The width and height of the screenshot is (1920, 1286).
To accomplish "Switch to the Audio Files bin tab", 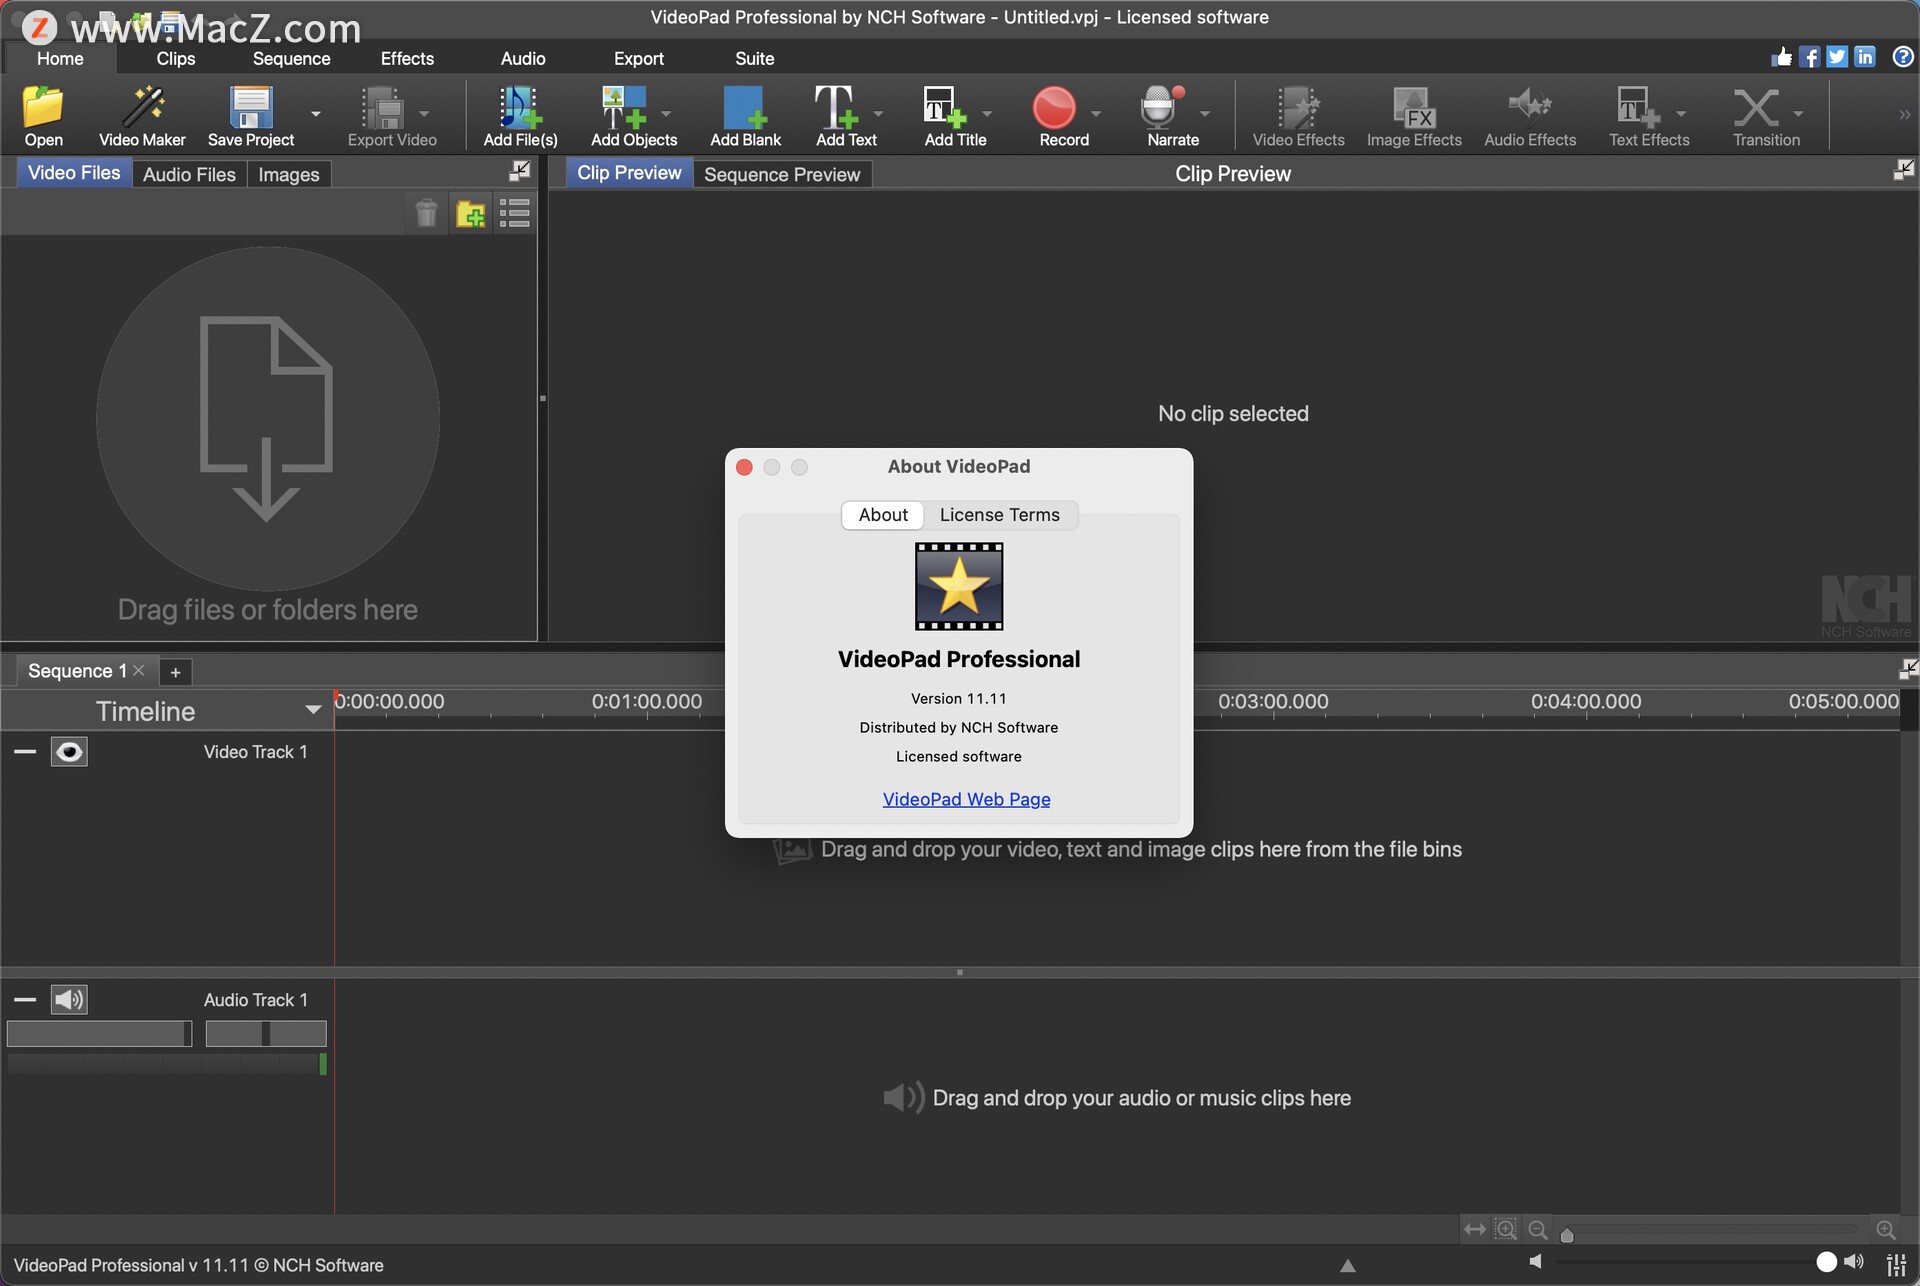I will pyautogui.click(x=189, y=174).
